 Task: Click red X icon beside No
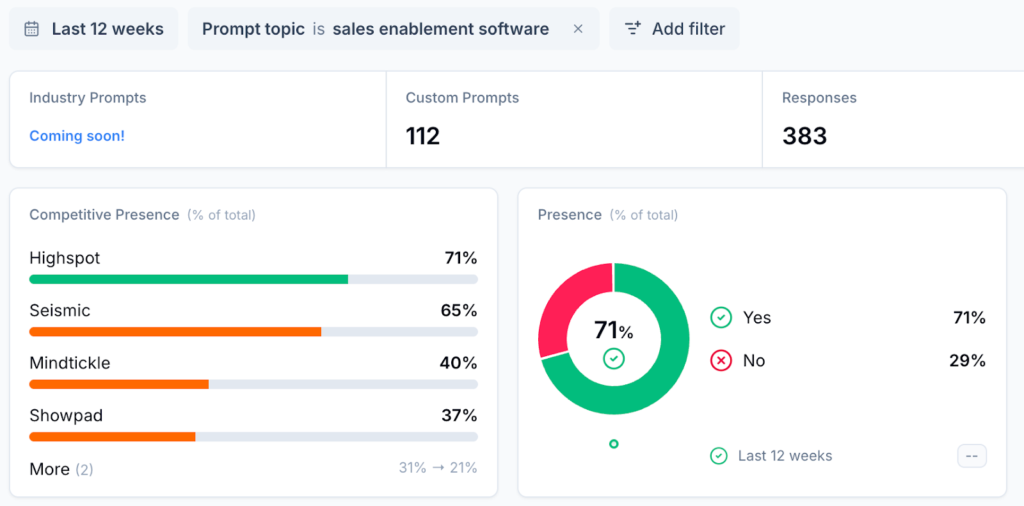(x=721, y=361)
